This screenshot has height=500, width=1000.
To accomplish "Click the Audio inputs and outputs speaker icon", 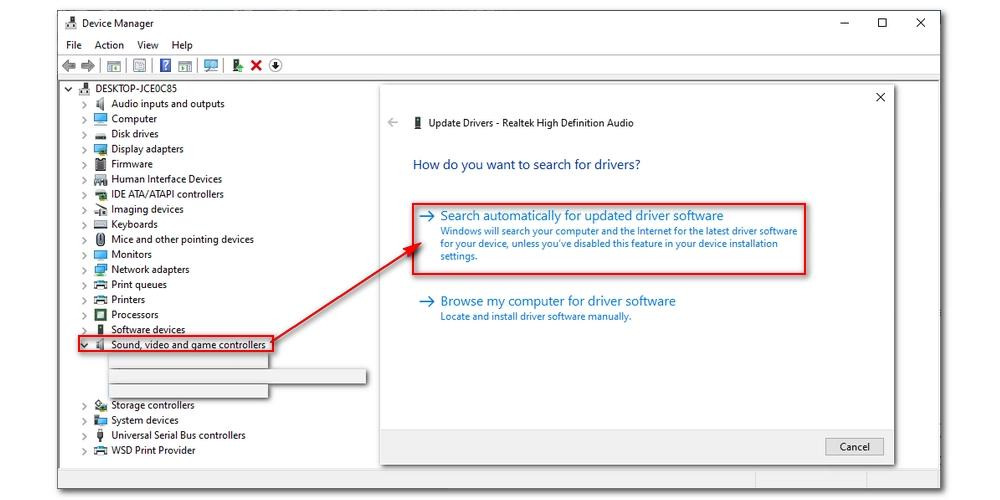I will (x=100, y=103).
